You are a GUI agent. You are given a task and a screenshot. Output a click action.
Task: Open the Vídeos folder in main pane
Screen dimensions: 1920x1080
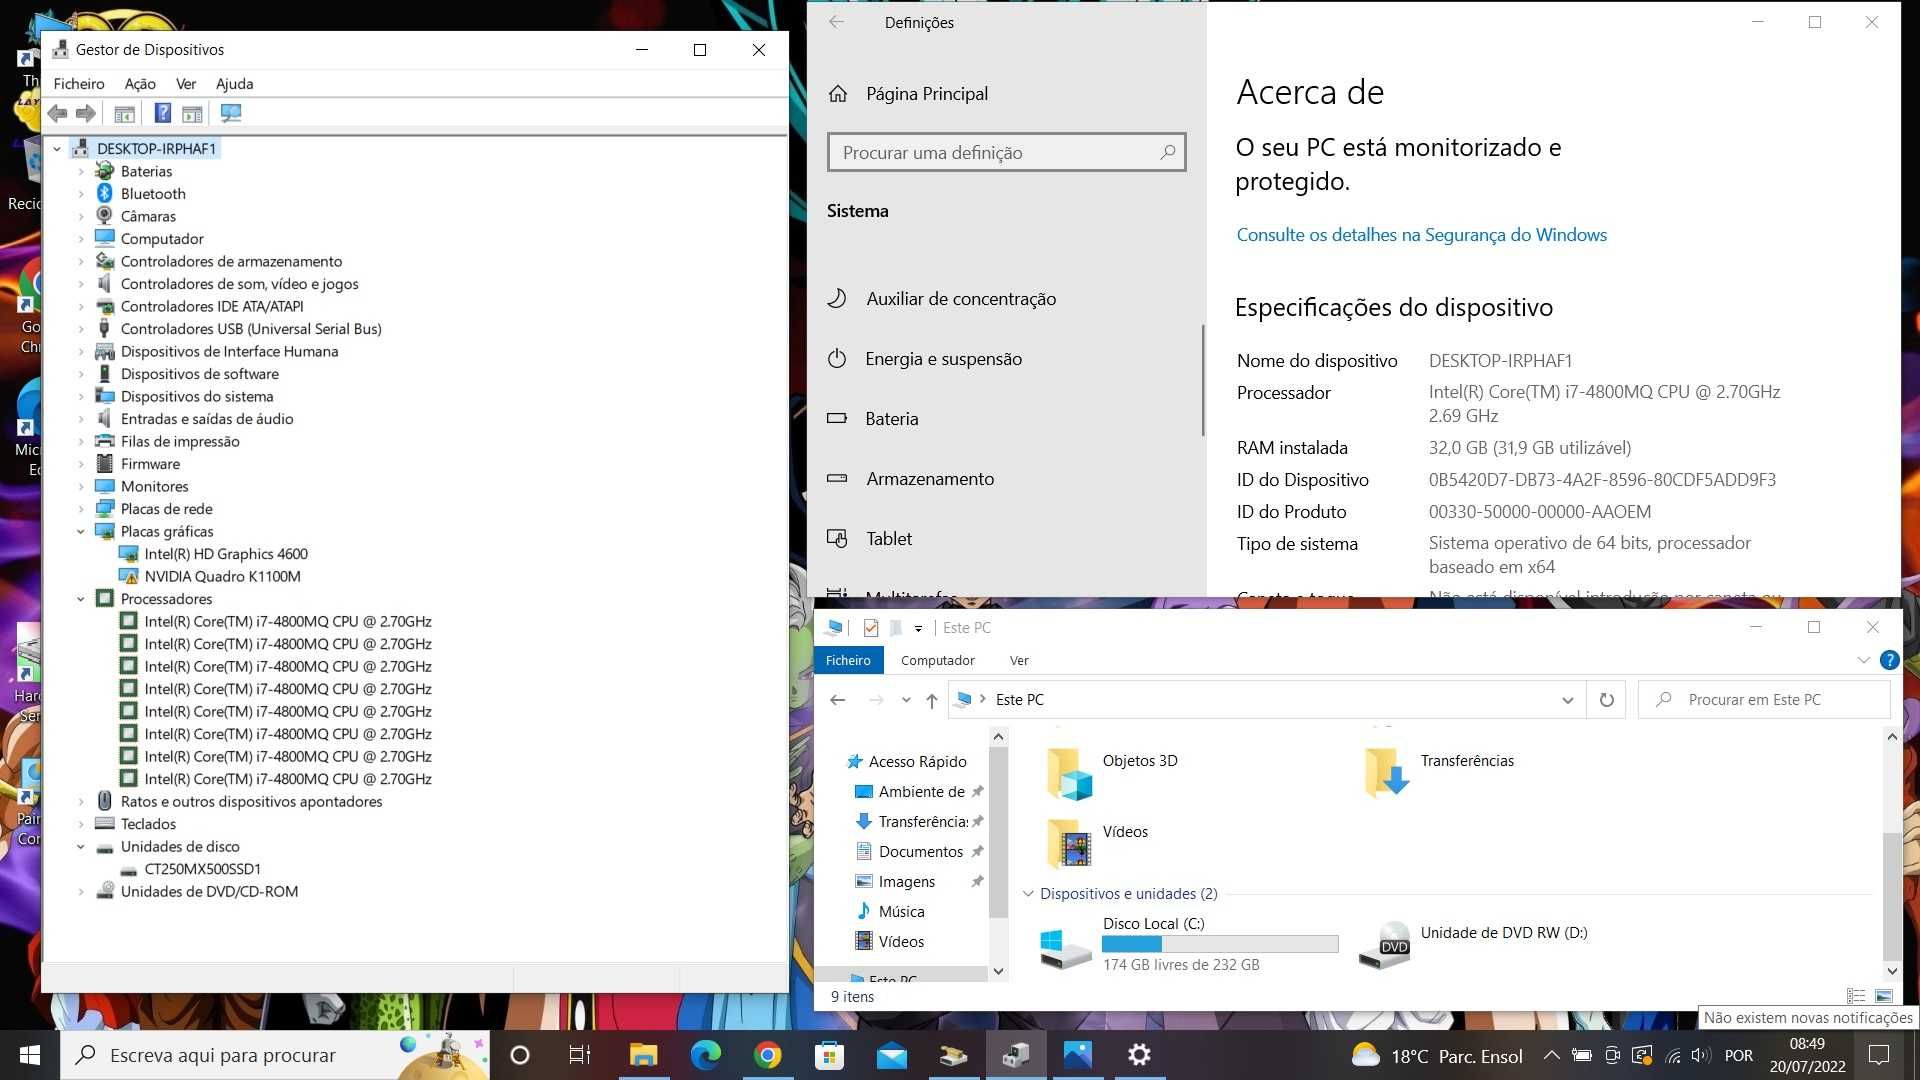click(1097, 842)
